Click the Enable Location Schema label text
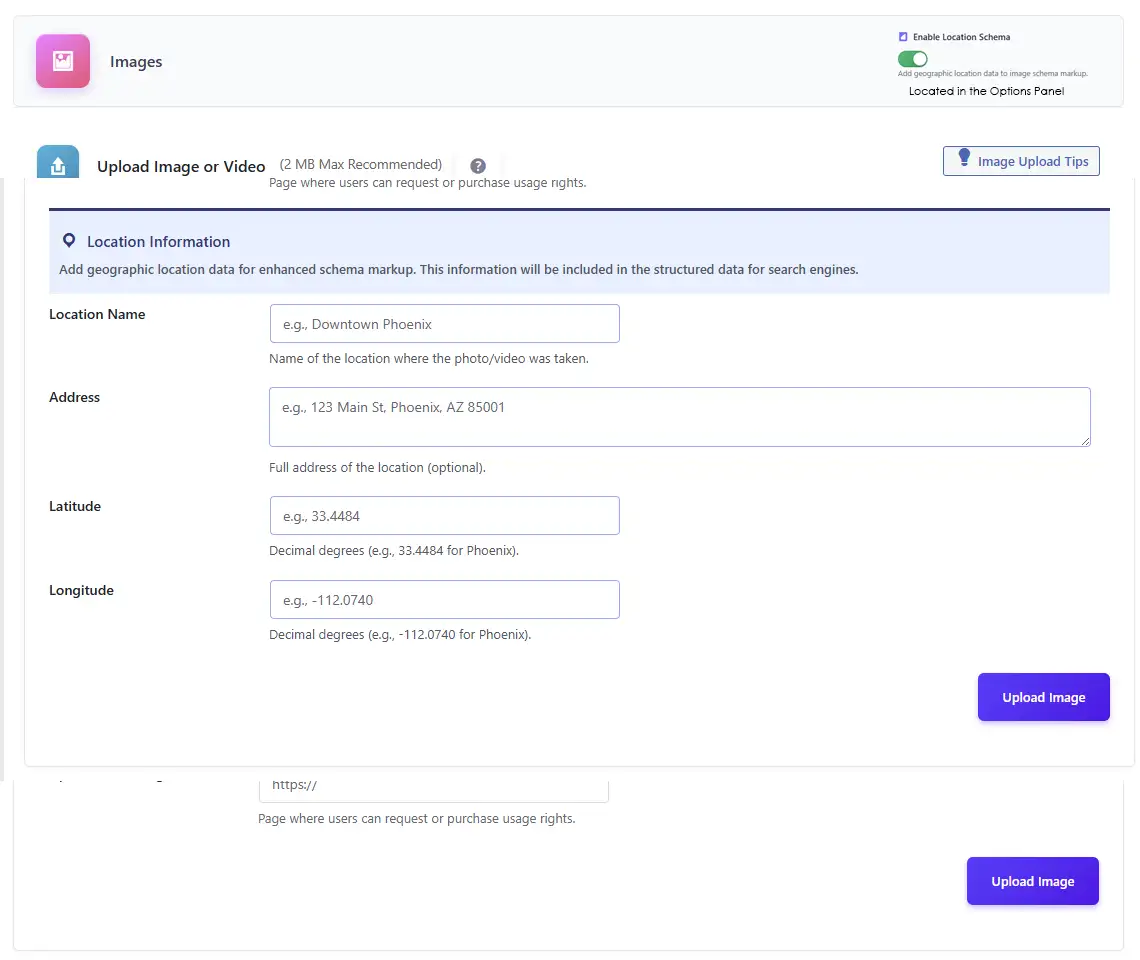Image resolution: width=1140 pixels, height=960 pixels. coord(961,37)
